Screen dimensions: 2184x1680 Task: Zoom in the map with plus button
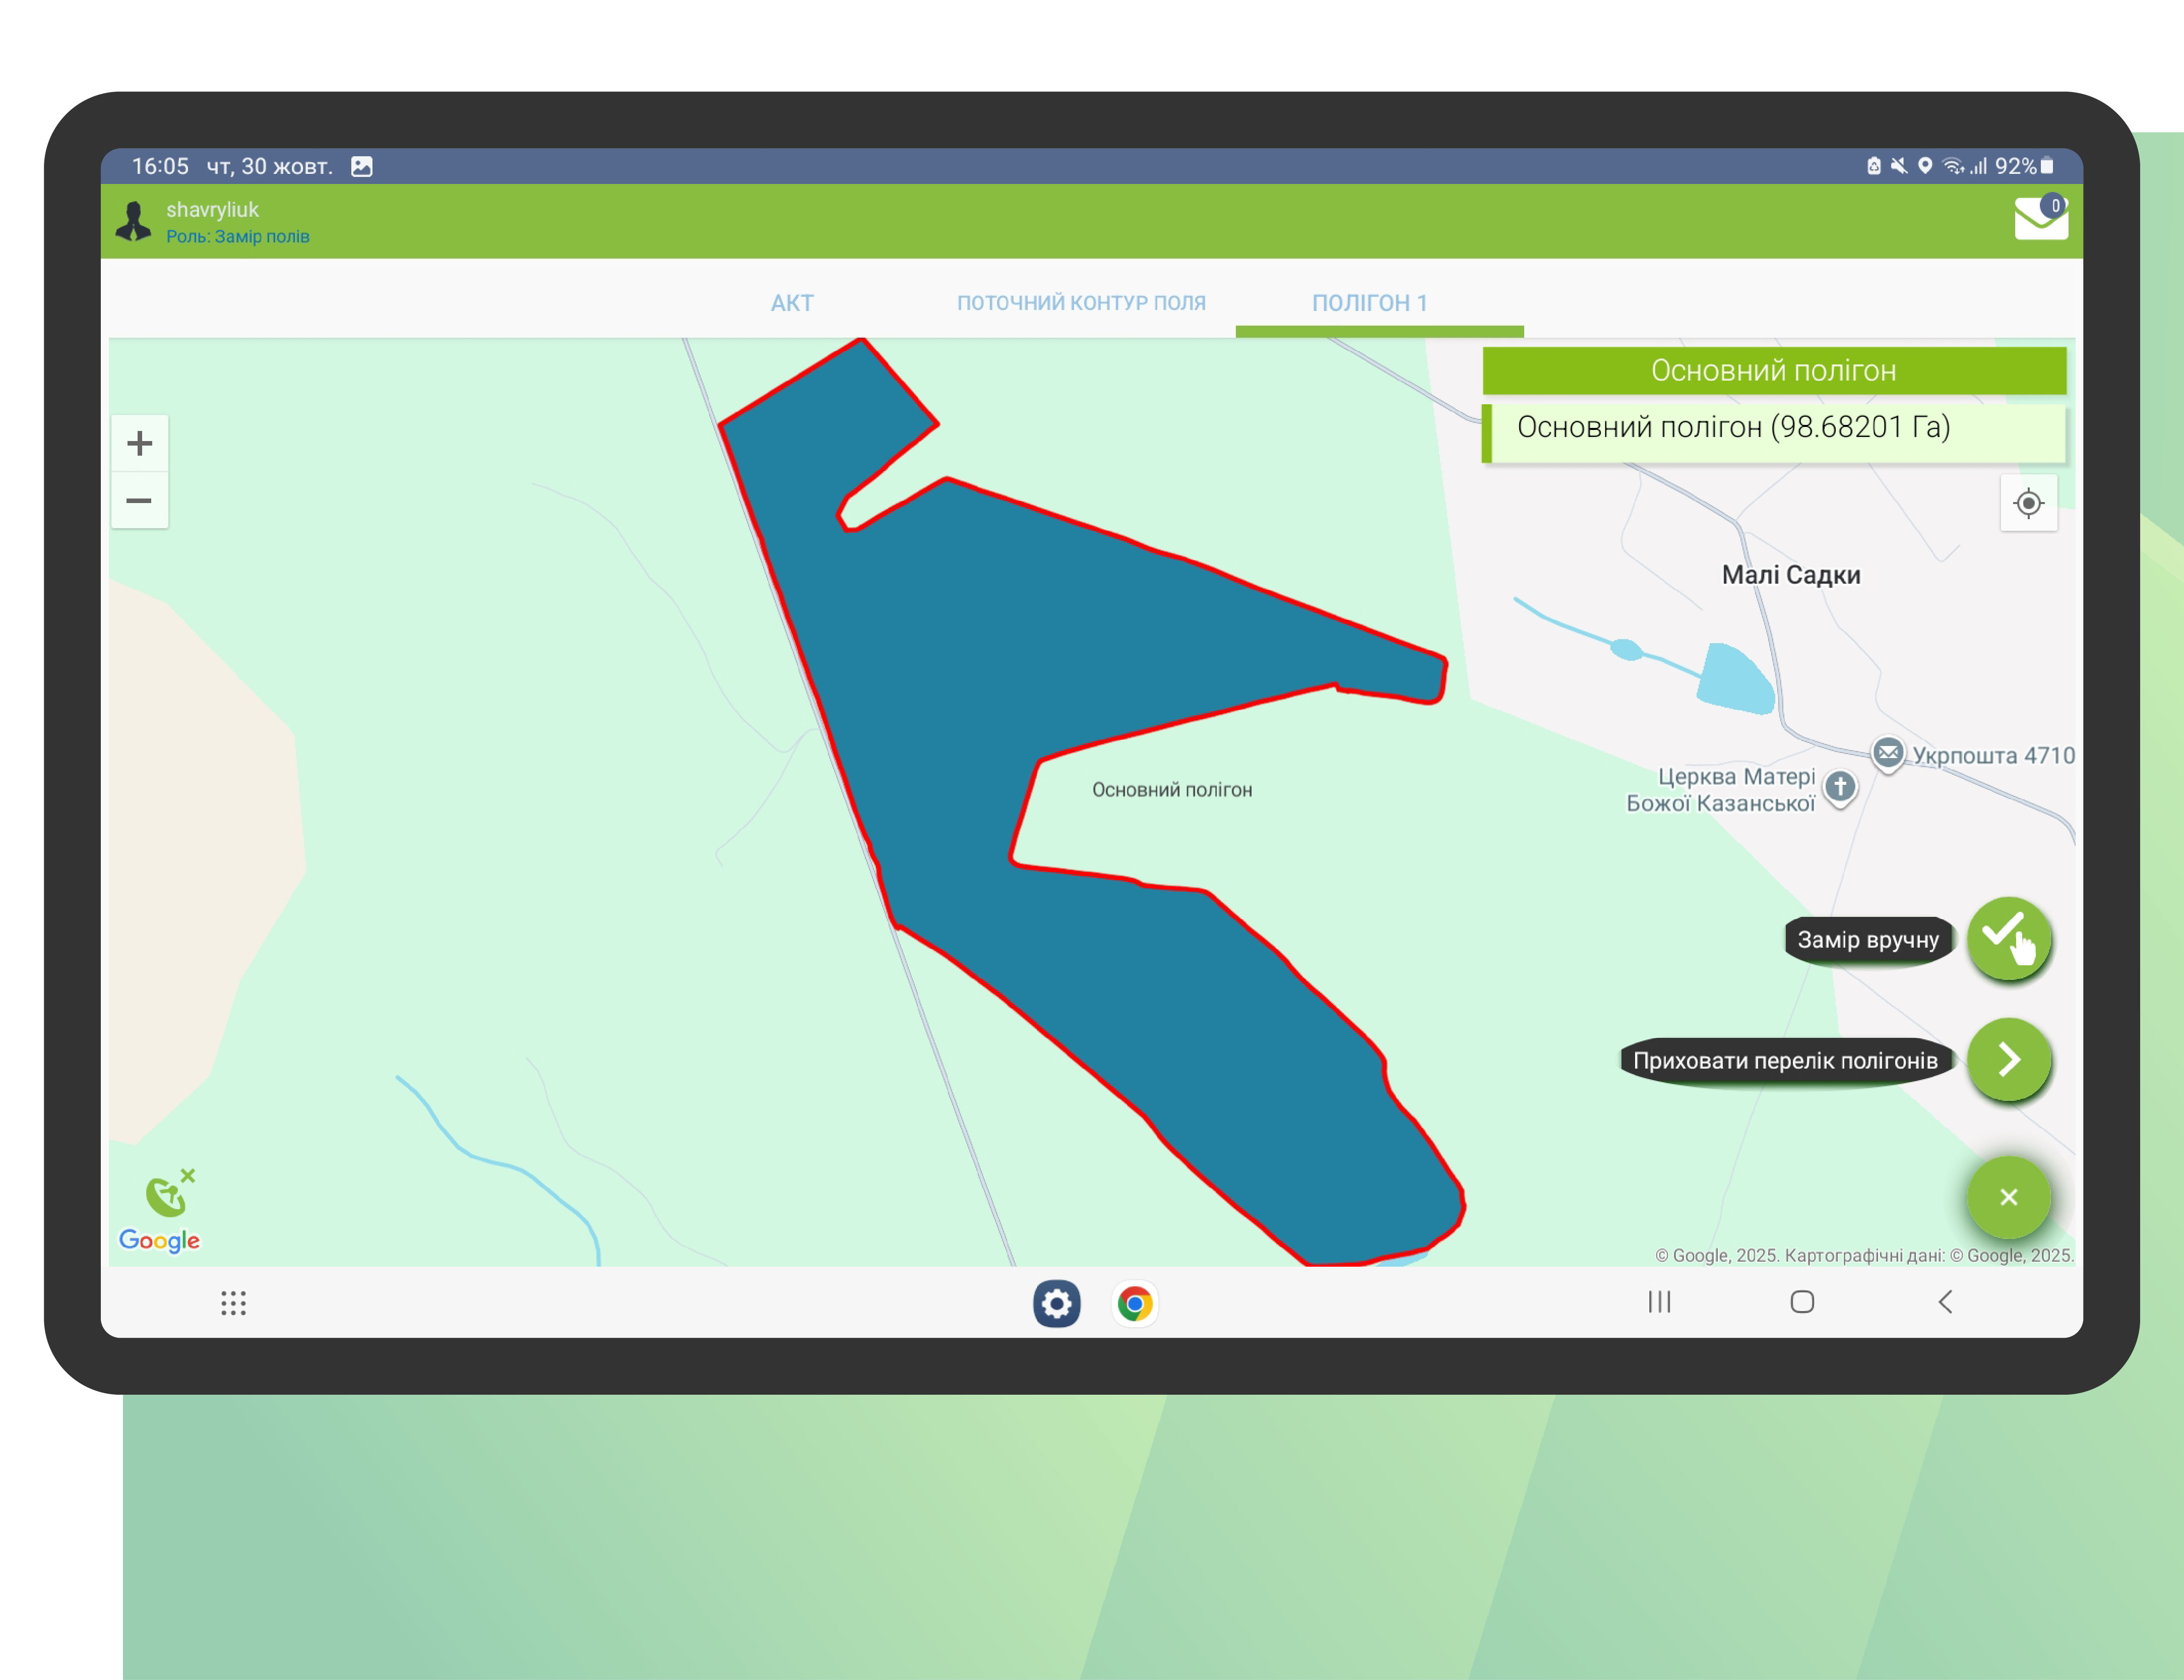tap(140, 443)
